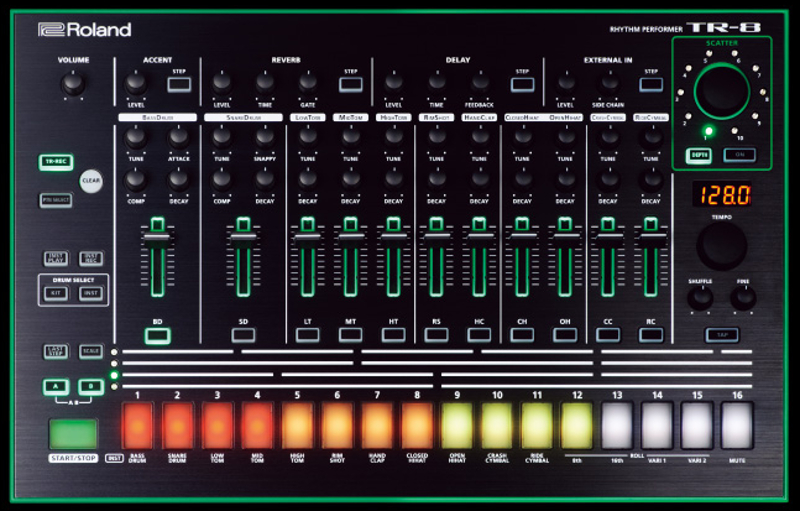Select the CC instrument button

point(608,335)
